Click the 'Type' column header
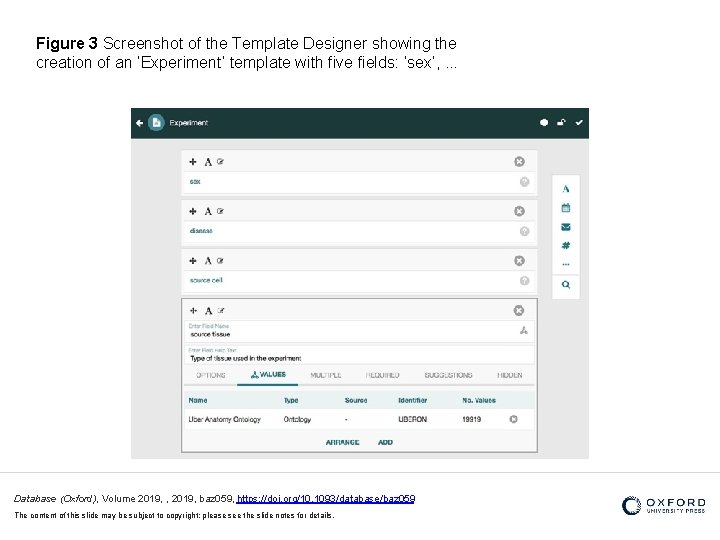Viewport: 720px width, 540px height. [291, 400]
